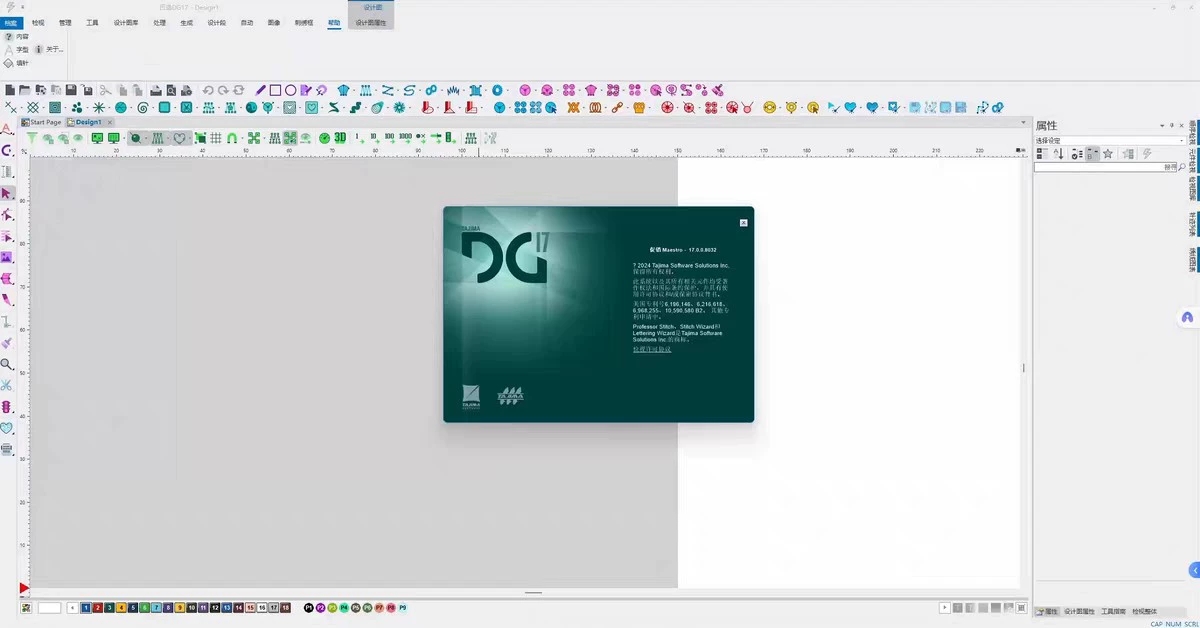Open the 设计图属性 ribbon tab
Screen dimensions: 1200x628
pyautogui.click(x=371, y=21)
